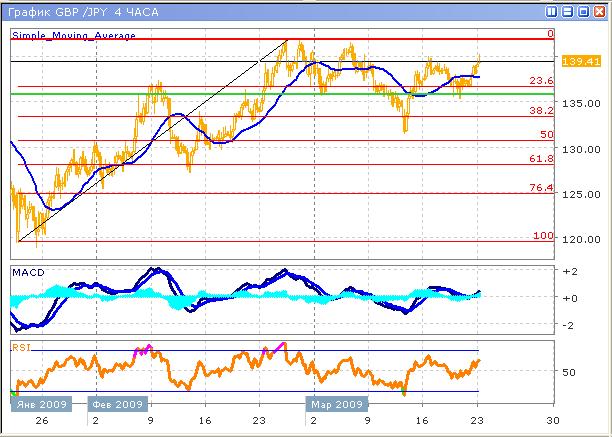The width and height of the screenshot is (612, 437).
Task: Jump to the Мар 2009 month marker
Action: [337, 405]
